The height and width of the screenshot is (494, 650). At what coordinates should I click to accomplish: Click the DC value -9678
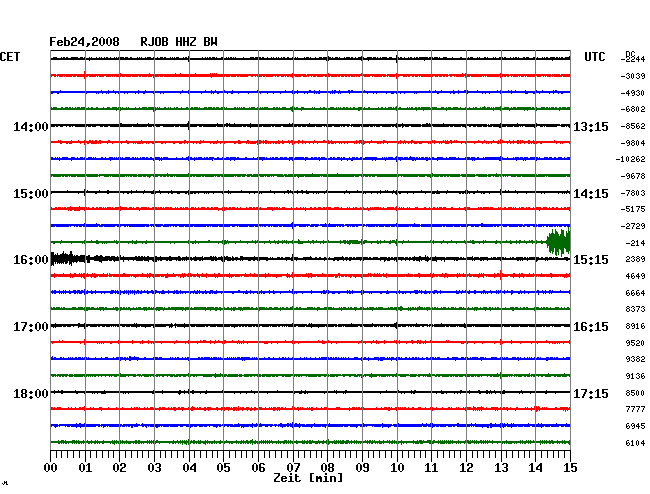633,177
